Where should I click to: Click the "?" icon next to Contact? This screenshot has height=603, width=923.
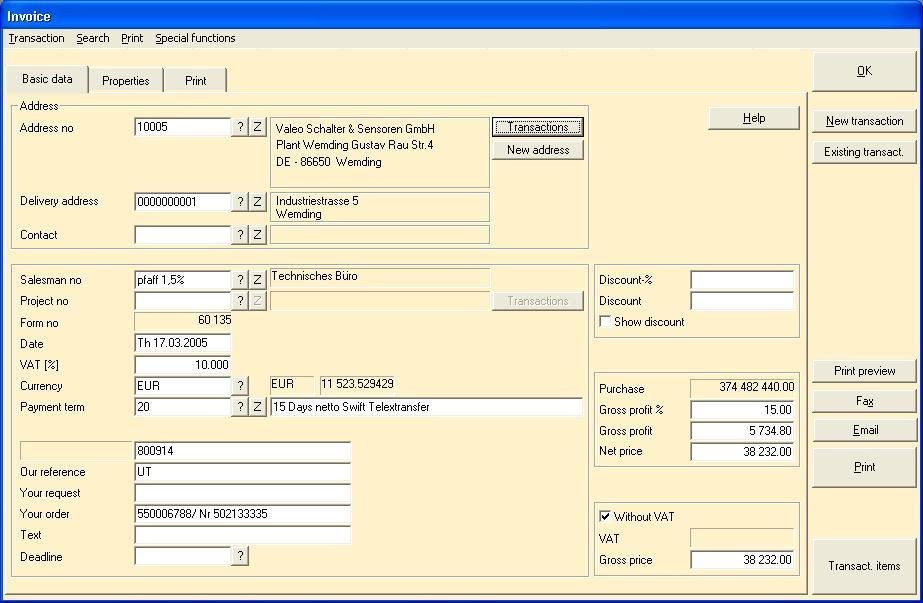pos(241,234)
